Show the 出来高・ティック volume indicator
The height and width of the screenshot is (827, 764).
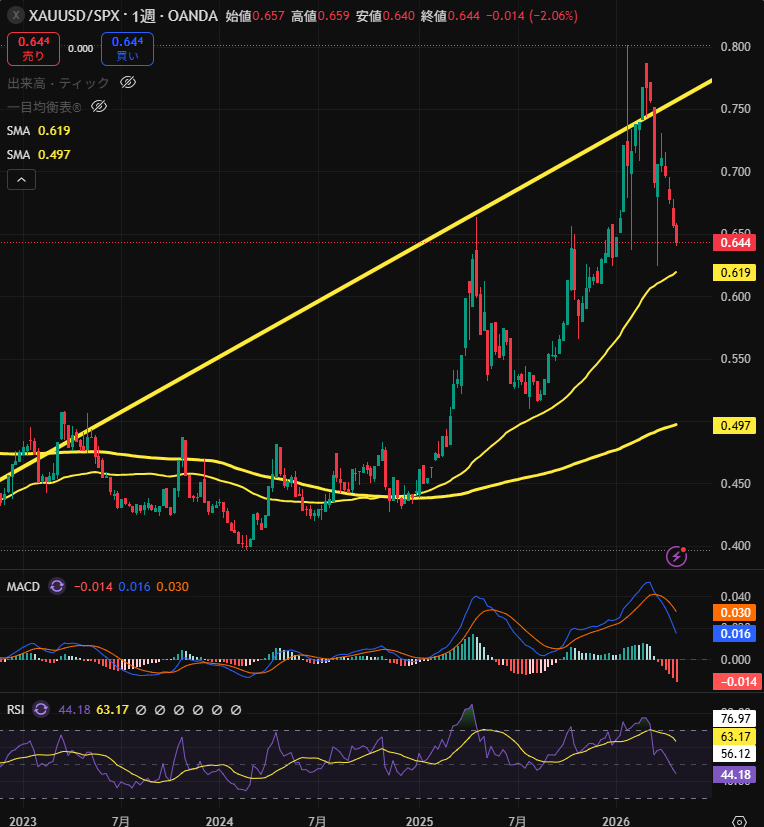point(127,84)
